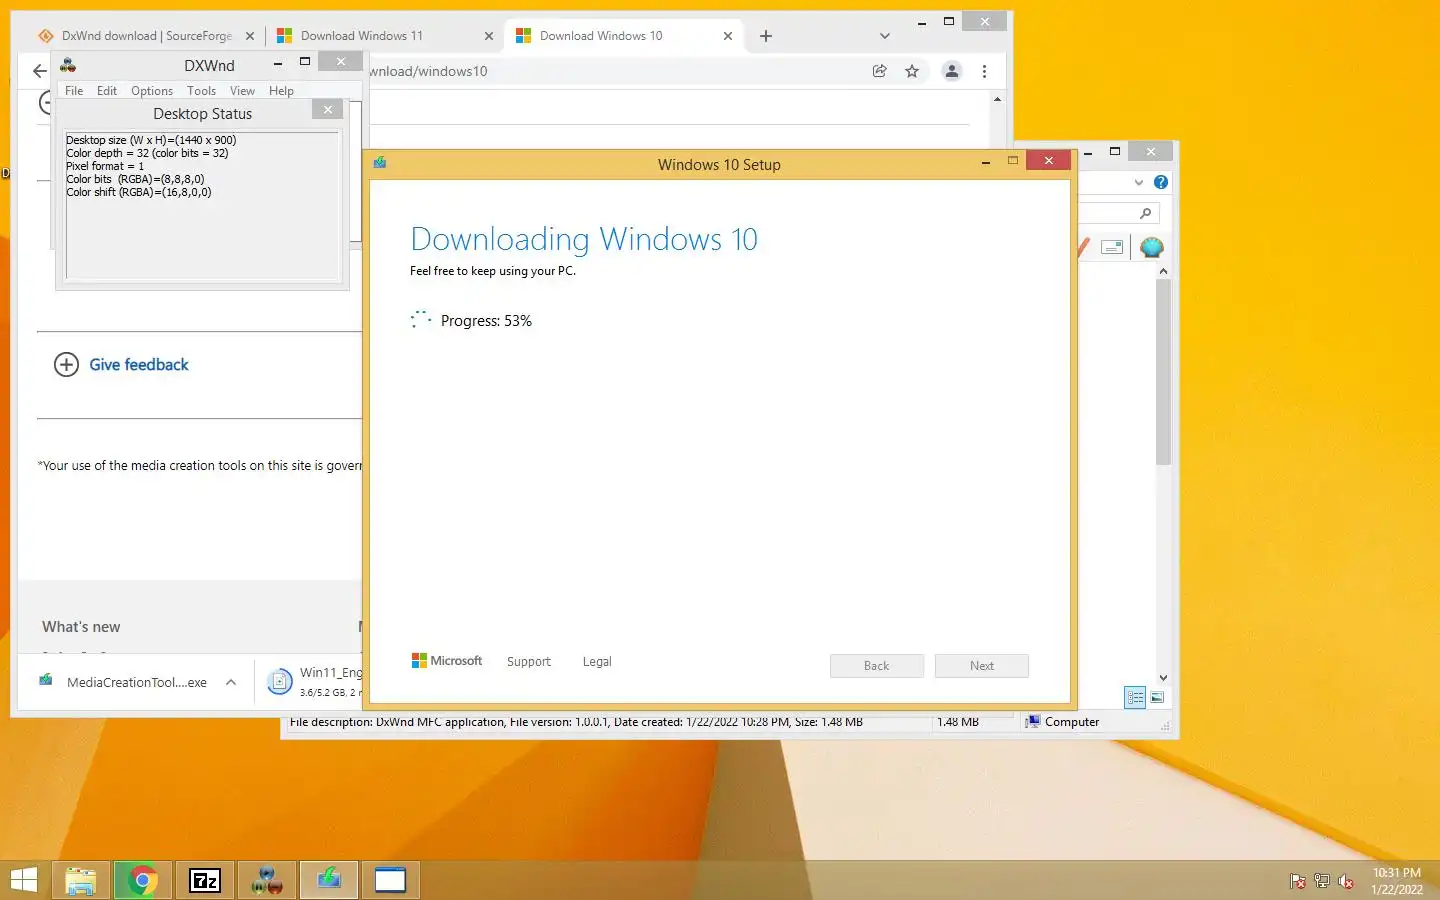Click the Windows 10 Setup title bar icon

click(x=380, y=162)
